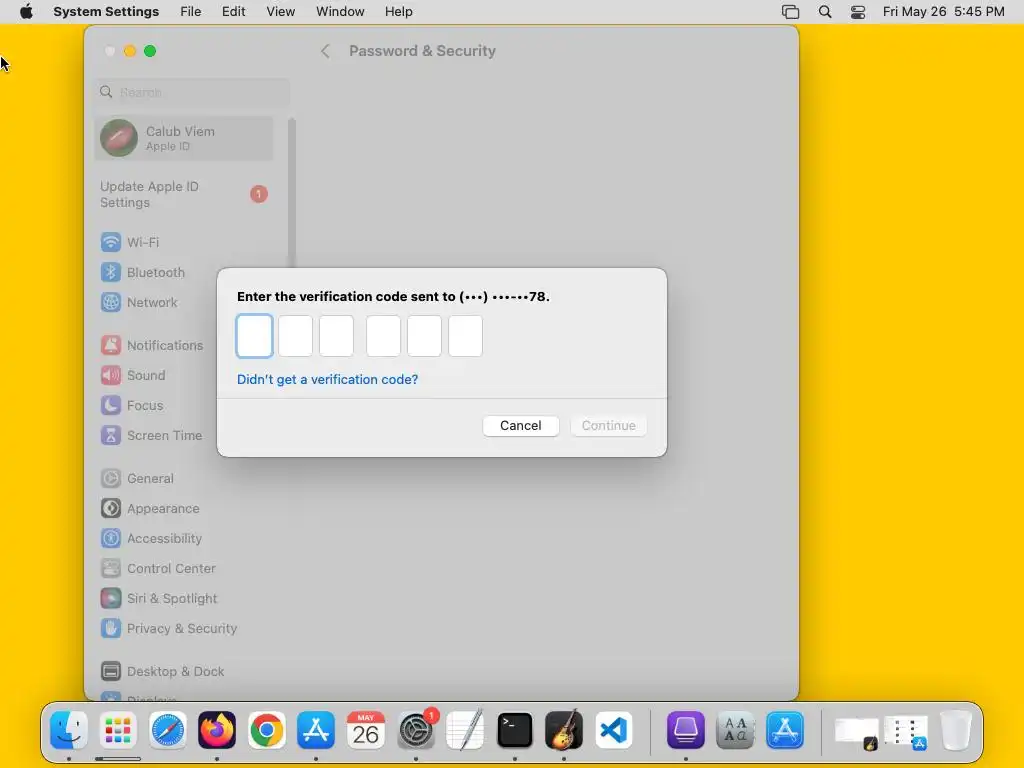The width and height of the screenshot is (1024, 768).
Task: Click the Accessibility icon in sidebar
Action: (110, 539)
